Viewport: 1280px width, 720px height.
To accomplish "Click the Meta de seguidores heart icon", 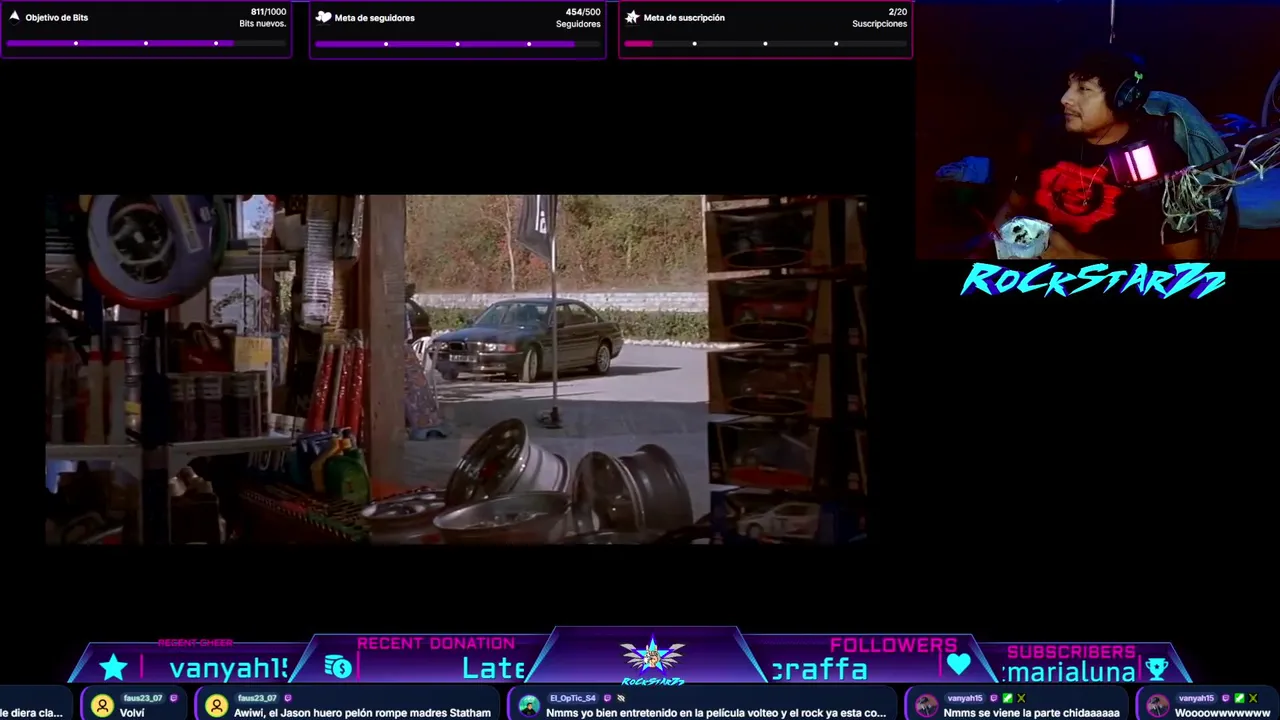I will (323, 17).
